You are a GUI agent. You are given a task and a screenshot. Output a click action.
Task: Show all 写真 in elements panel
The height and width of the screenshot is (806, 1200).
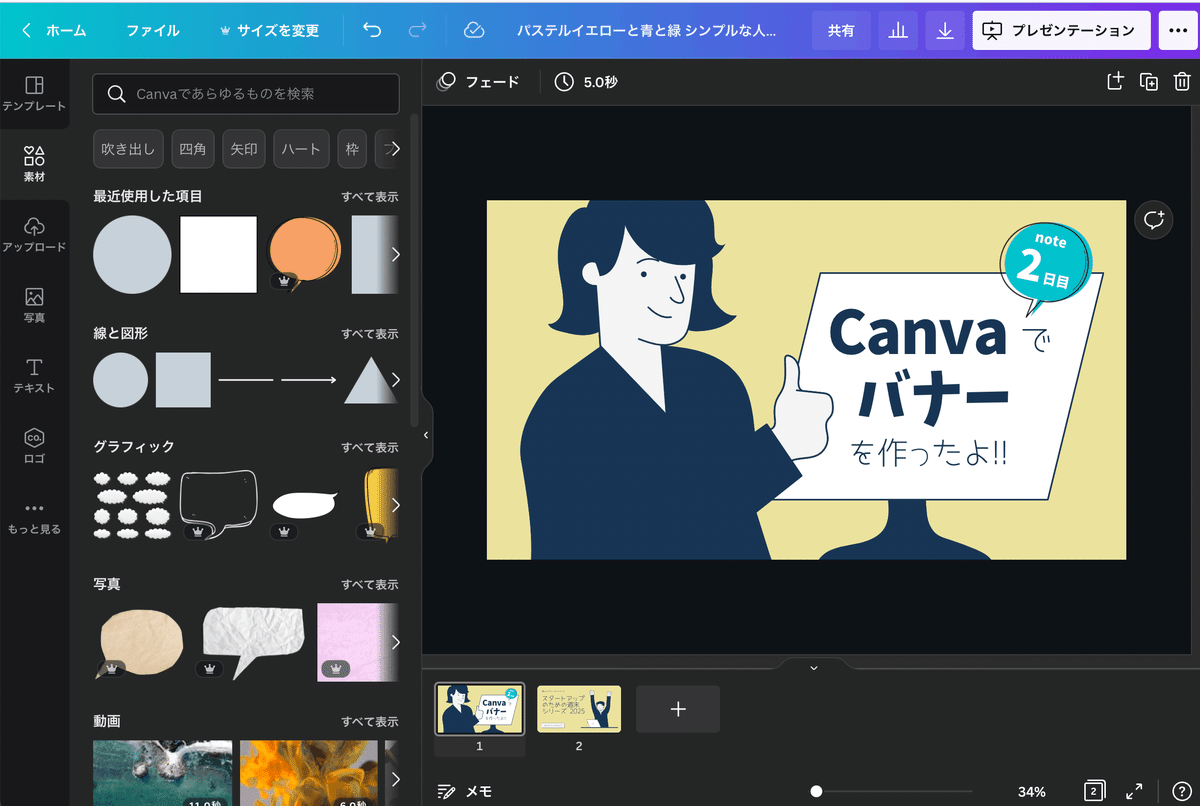click(369, 584)
